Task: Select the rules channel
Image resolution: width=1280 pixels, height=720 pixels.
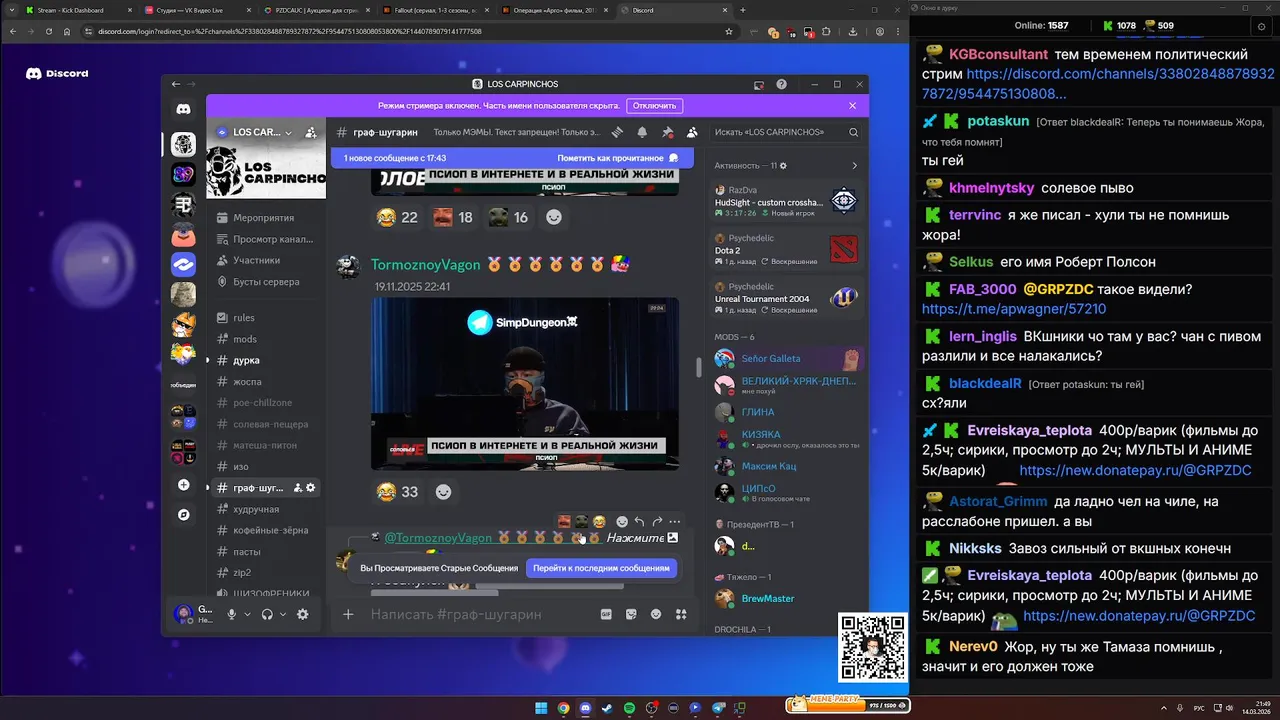Action: point(266,318)
